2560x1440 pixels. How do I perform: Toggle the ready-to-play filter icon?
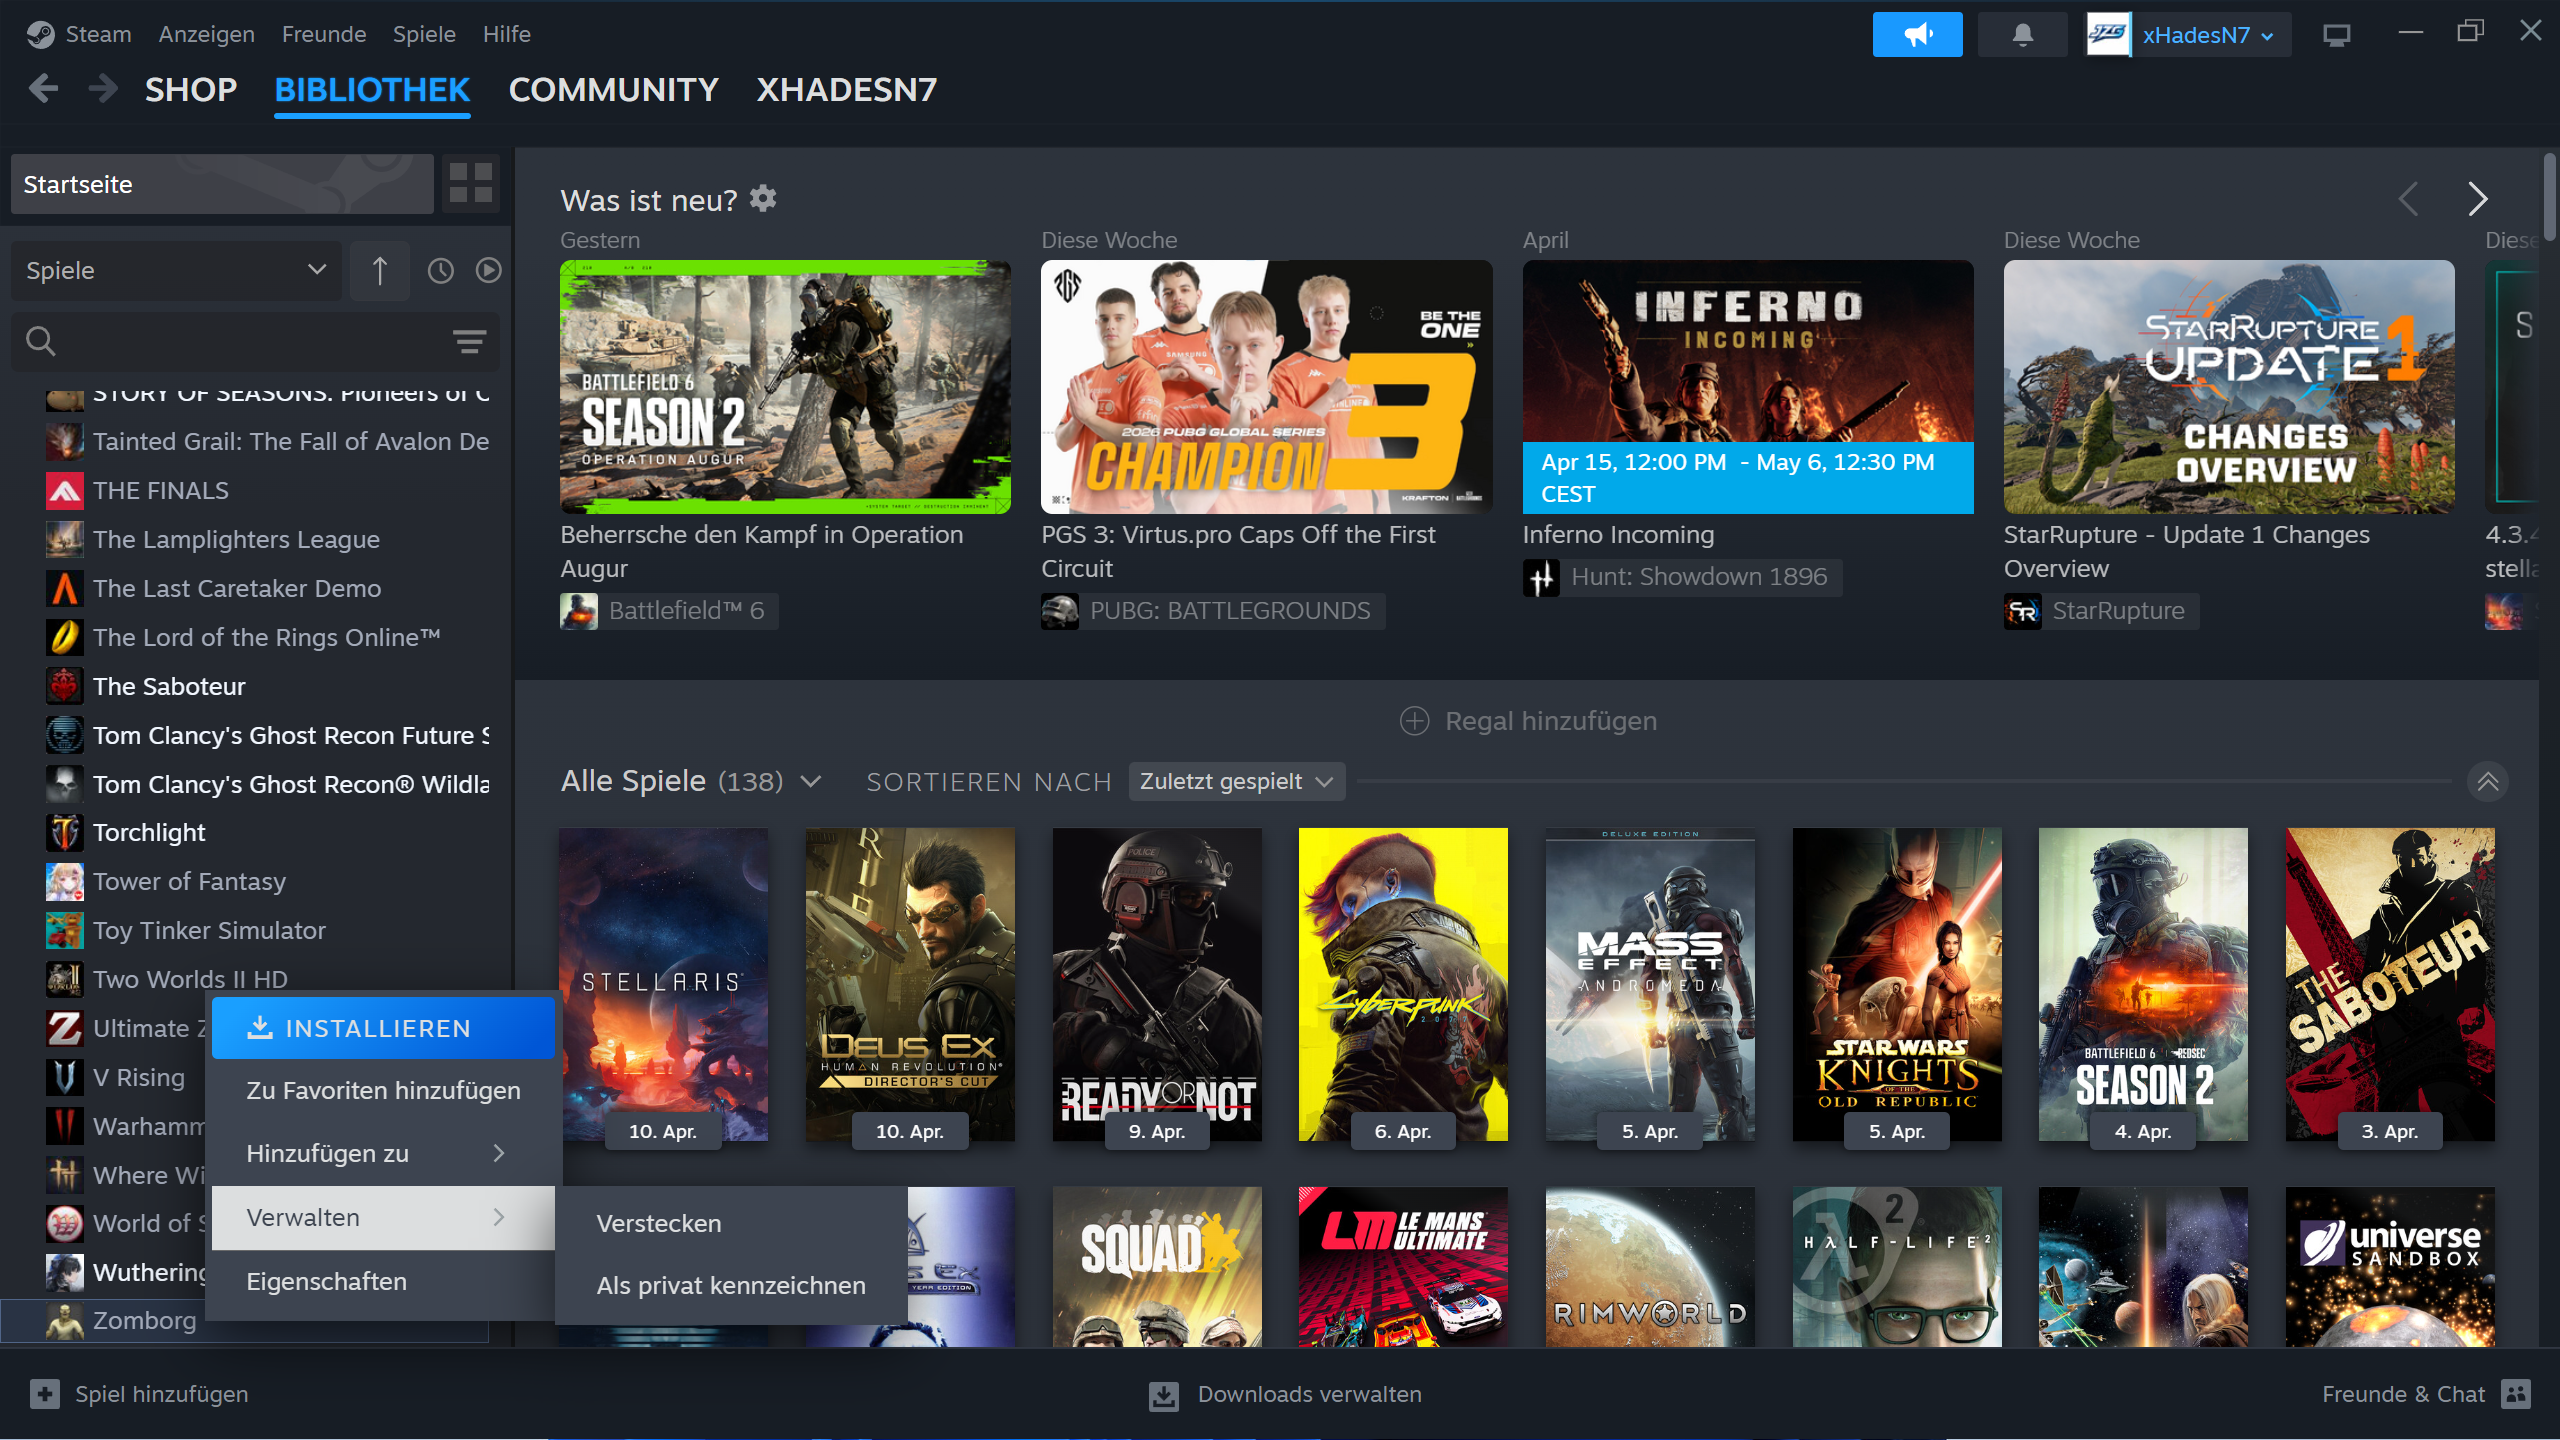[488, 270]
